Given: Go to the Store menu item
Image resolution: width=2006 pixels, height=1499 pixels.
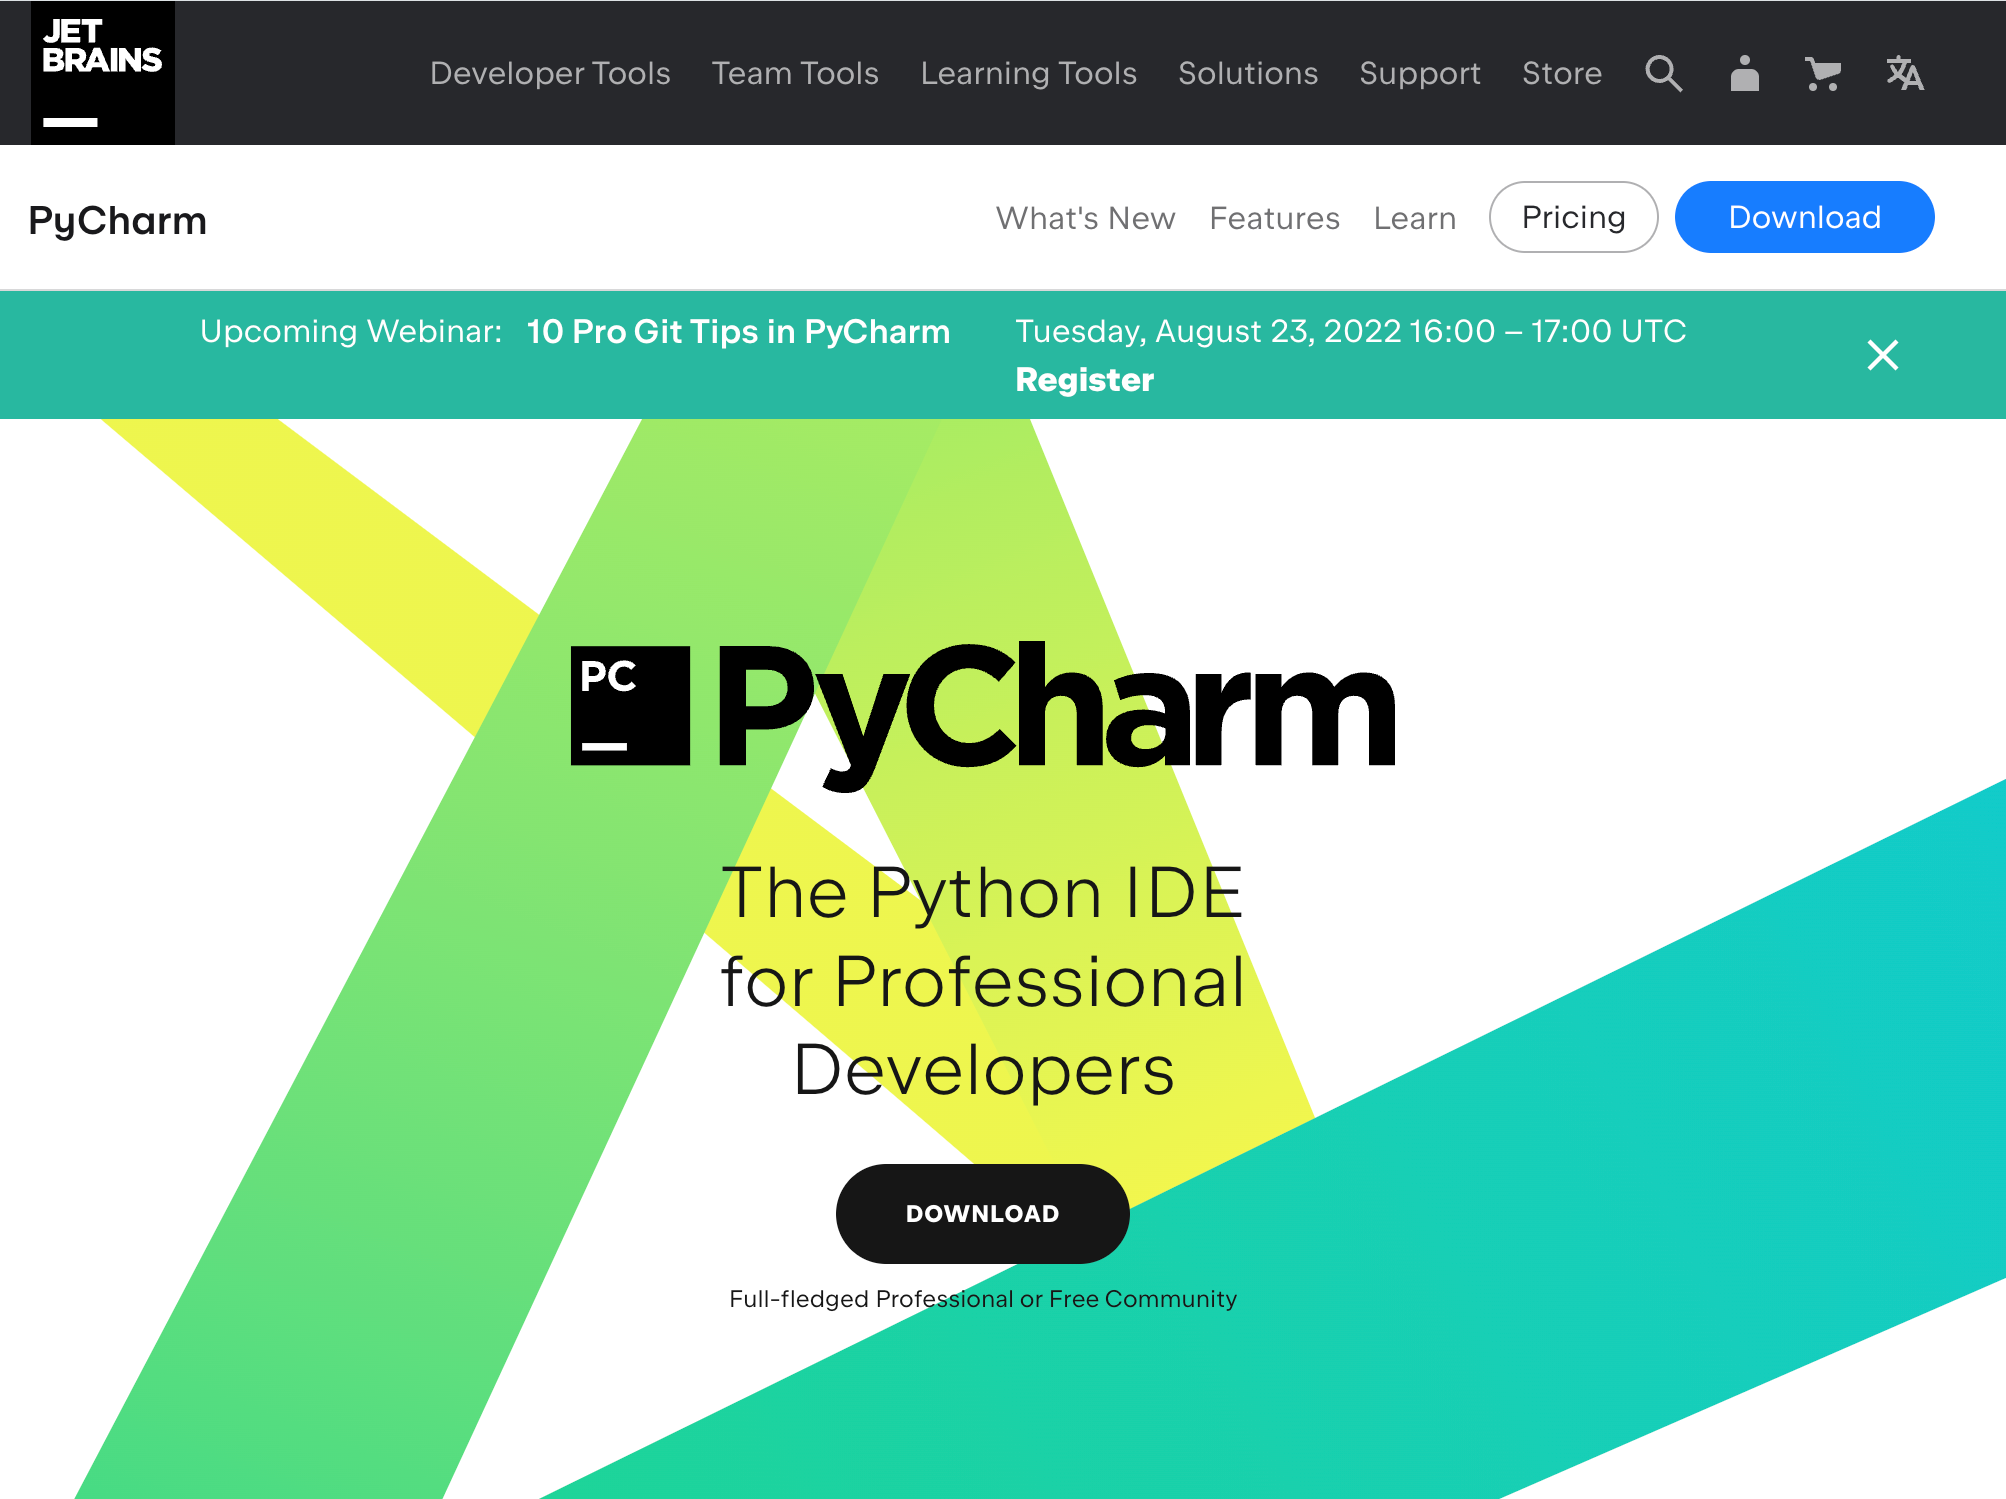Looking at the screenshot, I should point(1561,73).
